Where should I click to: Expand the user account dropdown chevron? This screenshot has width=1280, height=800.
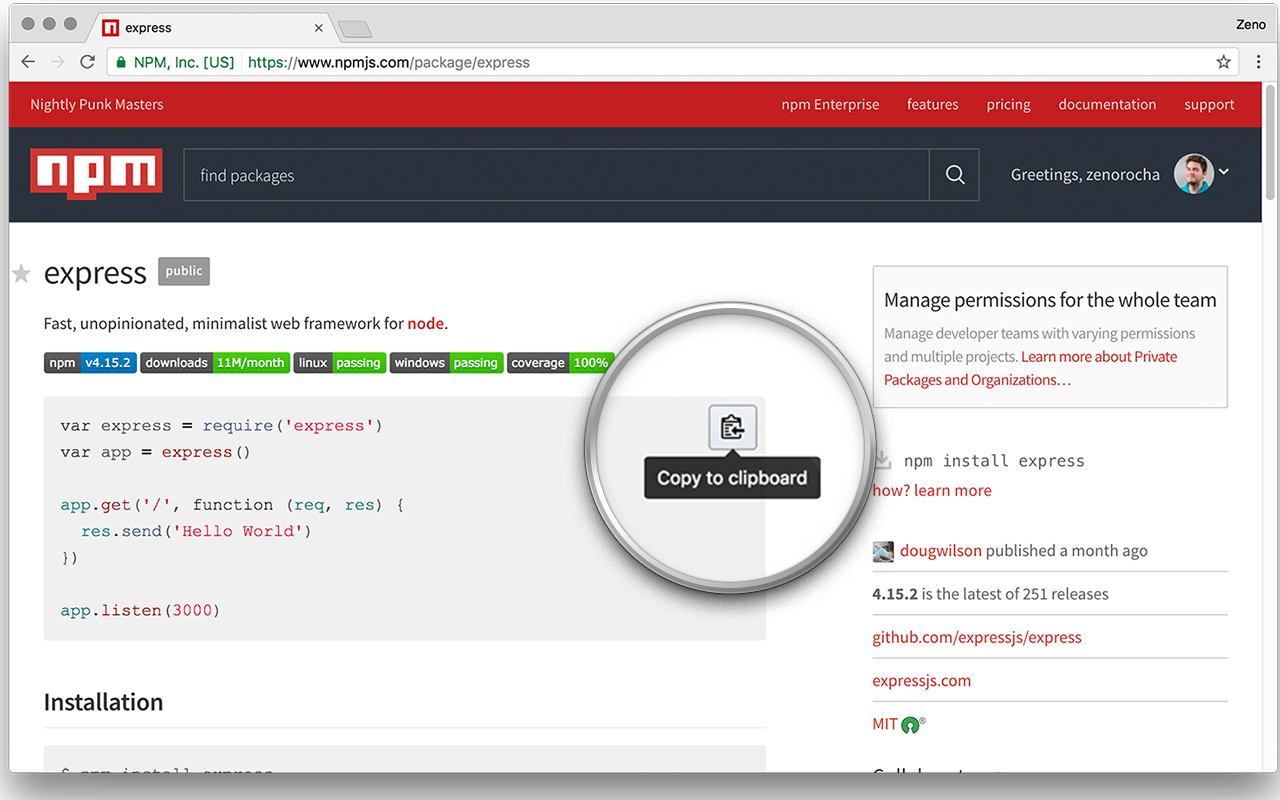click(1223, 172)
